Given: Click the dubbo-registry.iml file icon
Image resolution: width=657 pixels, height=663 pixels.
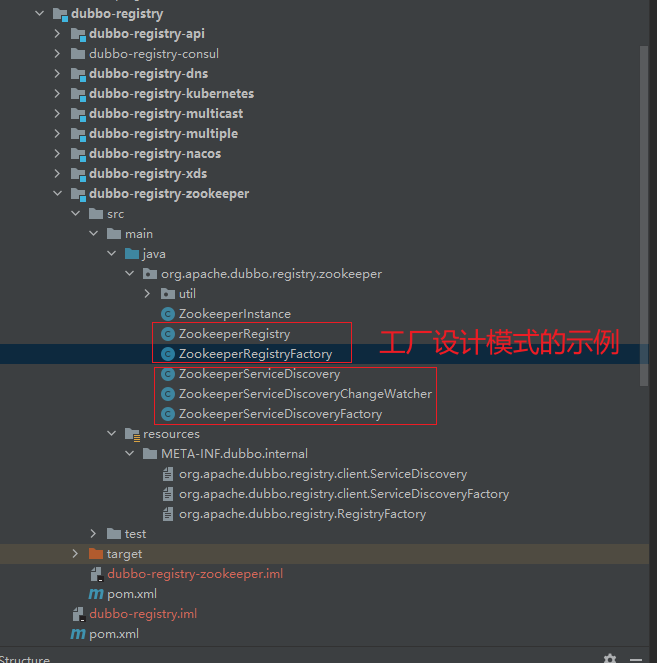Looking at the screenshot, I should 79,614.
